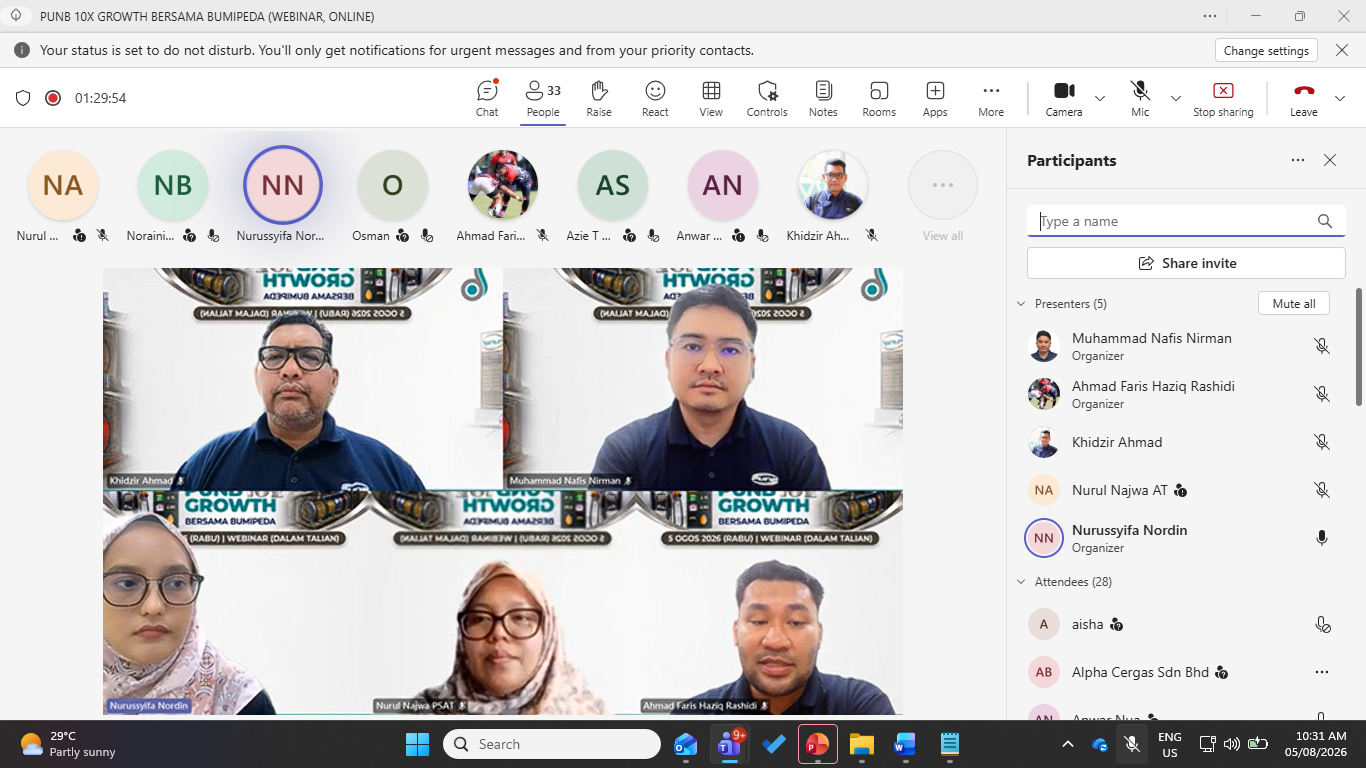Toggle mic for Ahmad Faris Haziq Rashidi

[x=1322, y=394]
